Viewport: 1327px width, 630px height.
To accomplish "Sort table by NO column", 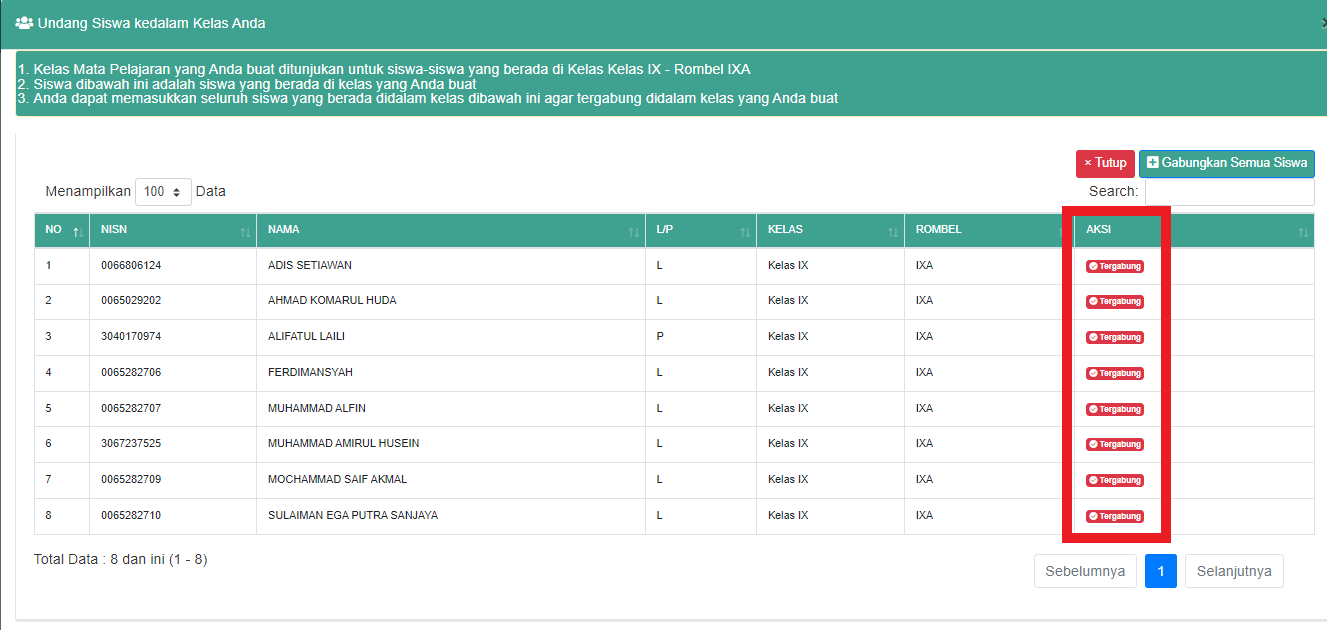I will pyautogui.click(x=62, y=230).
